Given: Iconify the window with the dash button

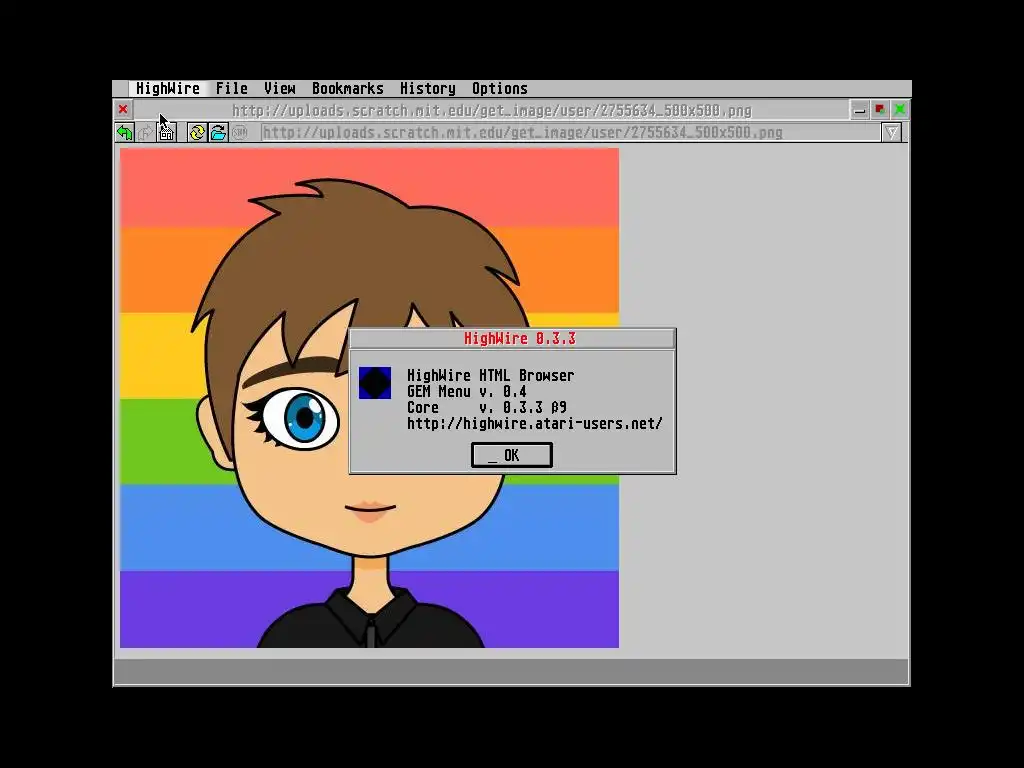Looking at the screenshot, I should 859,110.
